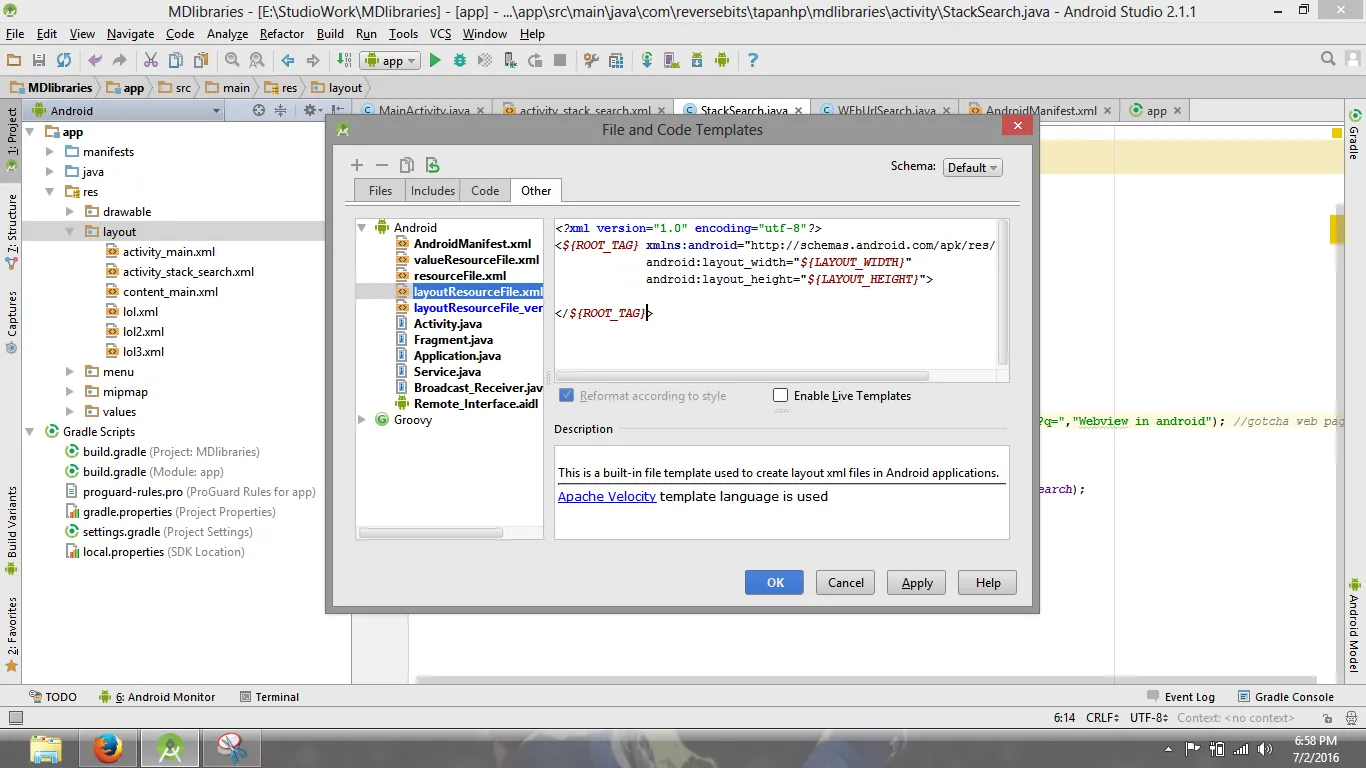This screenshot has width=1366, height=768.
Task: Click the Copy toolbar icon
Action: tap(176, 60)
